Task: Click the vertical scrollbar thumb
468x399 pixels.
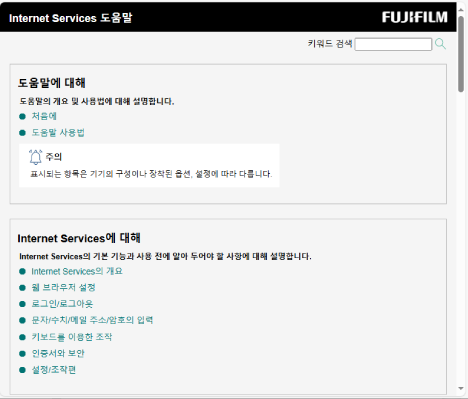Action: (x=461, y=53)
